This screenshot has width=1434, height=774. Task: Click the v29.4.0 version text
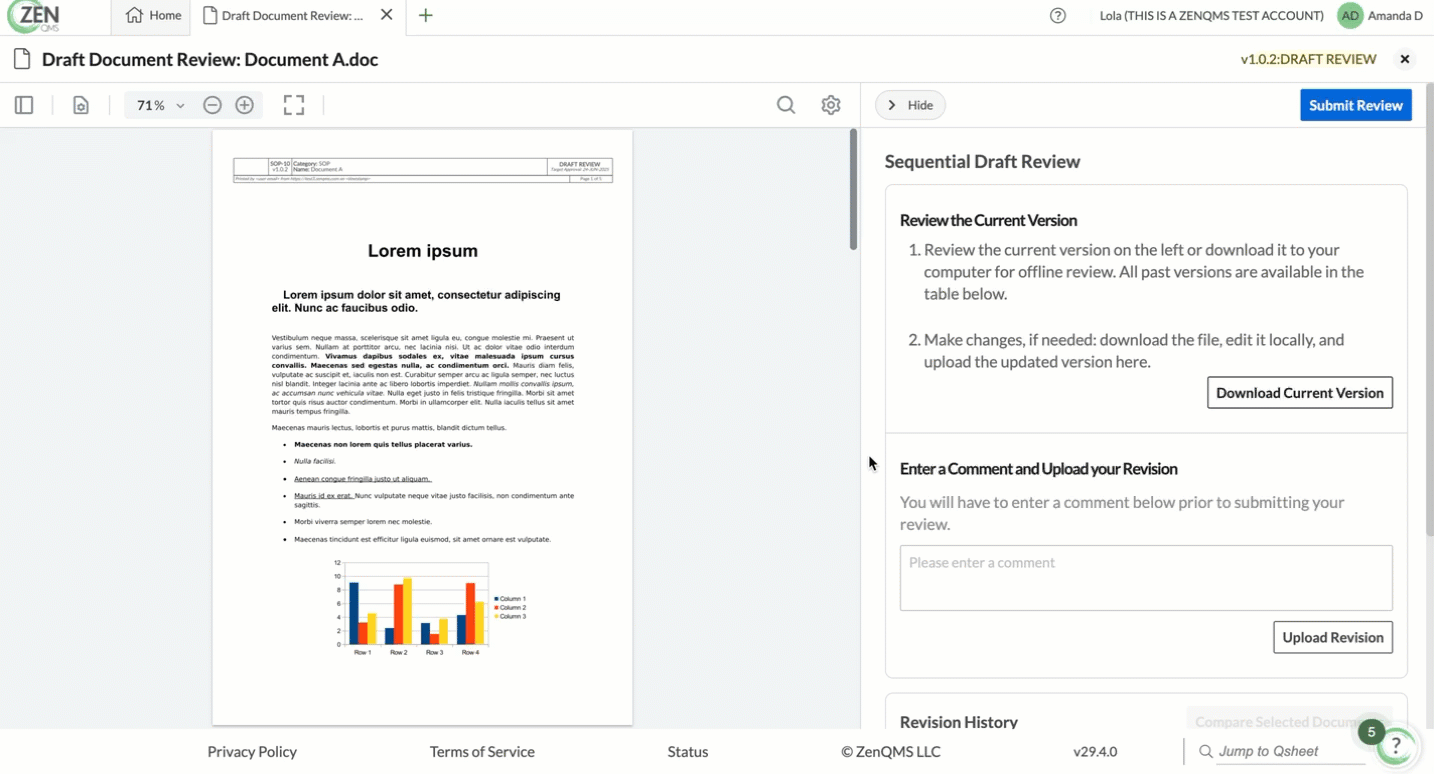click(1095, 751)
